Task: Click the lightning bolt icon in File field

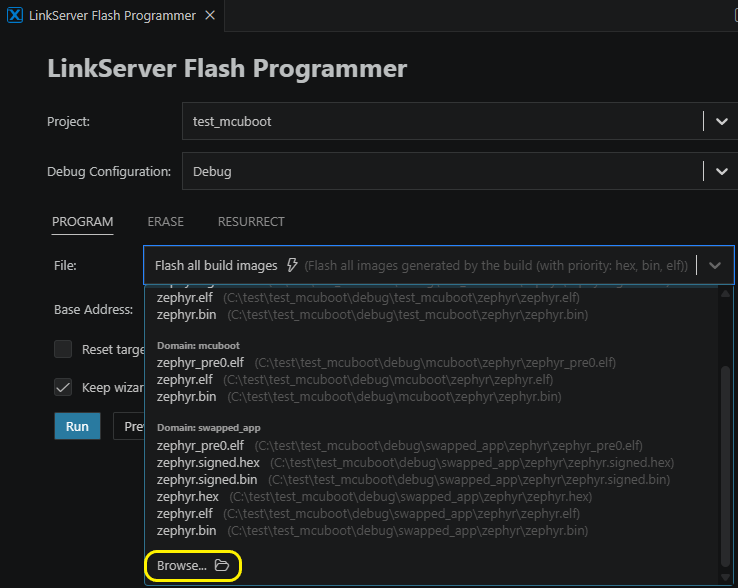Action: (x=292, y=265)
